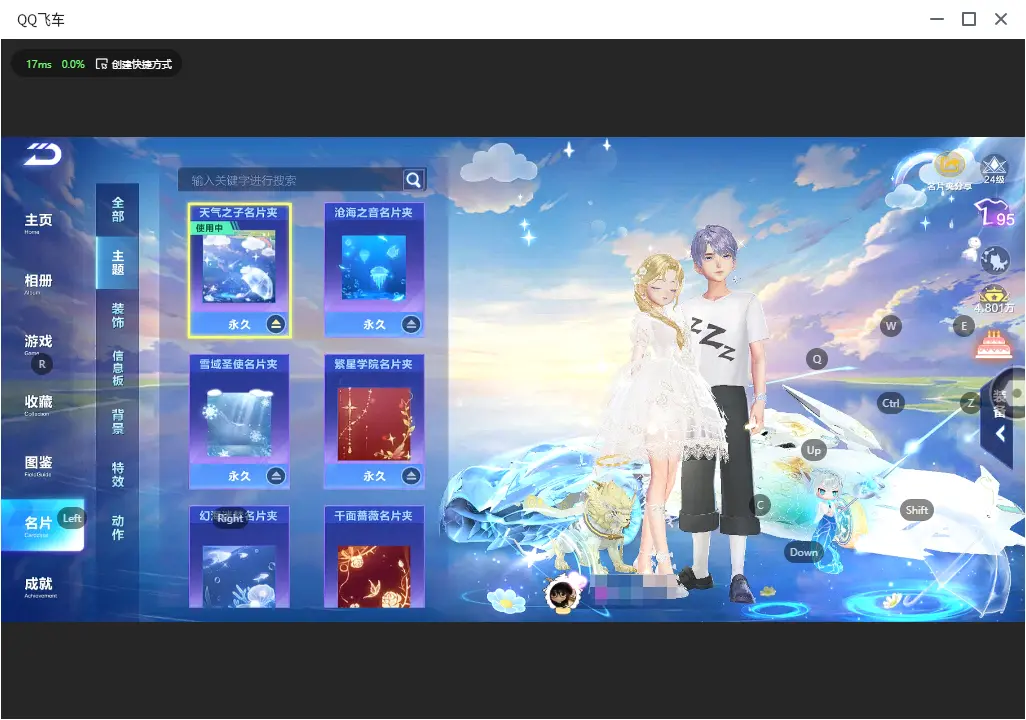The width and height of the screenshot is (1026, 720).
Task: Open 收藏 Collection section
Action: (38, 405)
